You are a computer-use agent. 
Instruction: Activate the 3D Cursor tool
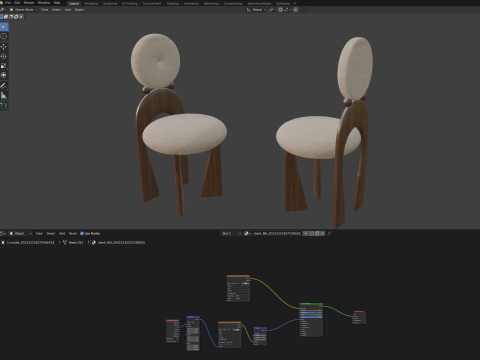click(x=4, y=36)
